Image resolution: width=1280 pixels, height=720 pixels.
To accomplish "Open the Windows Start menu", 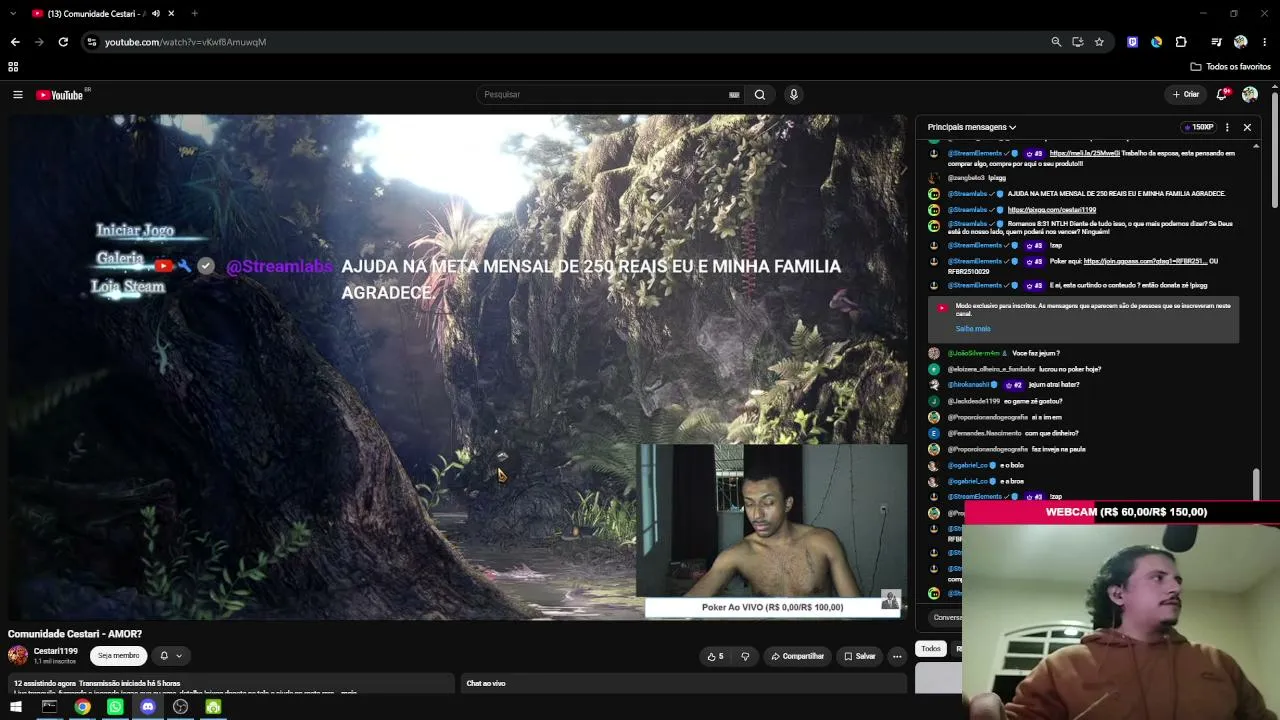I will (x=16, y=707).
